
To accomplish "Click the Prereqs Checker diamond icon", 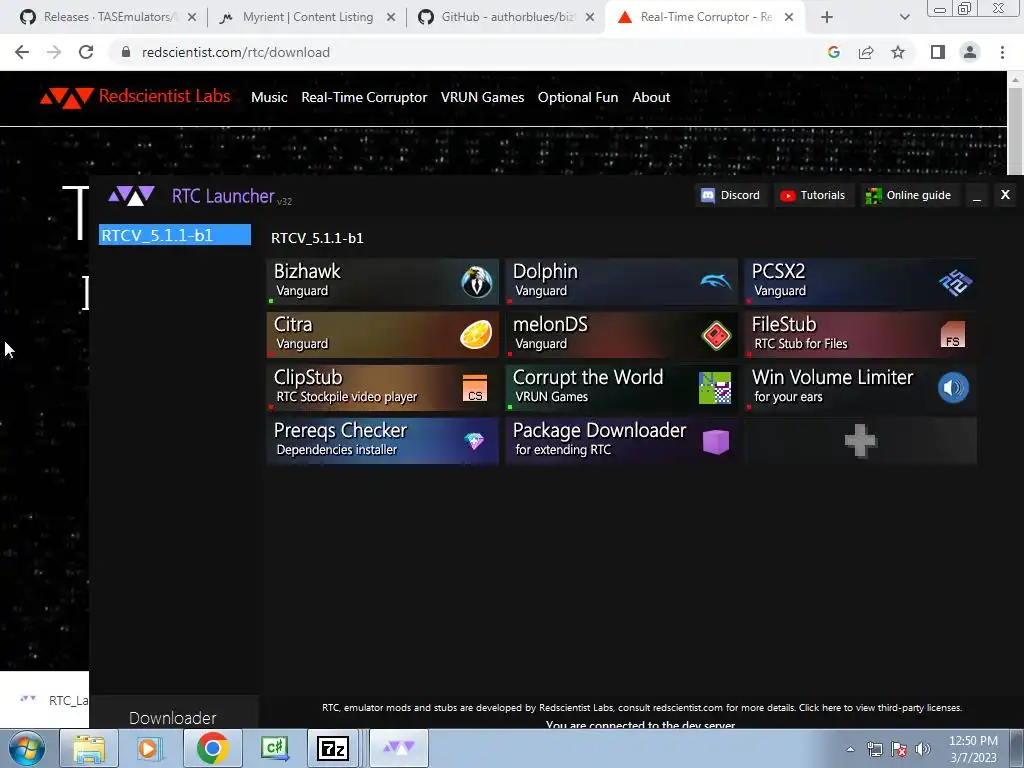I will 474,441.
